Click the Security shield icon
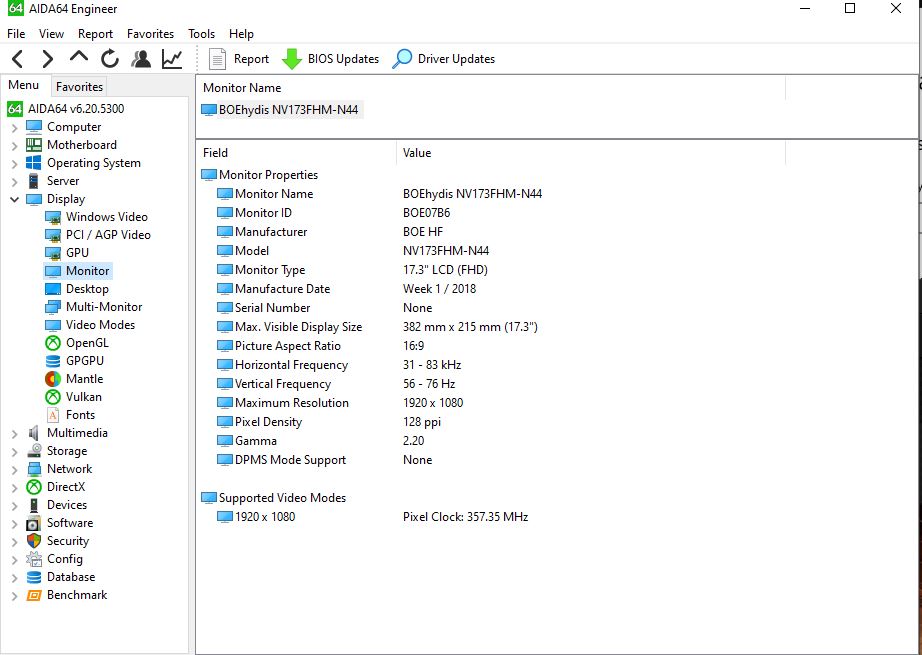Viewport: 922px width, 655px height. (34, 541)
